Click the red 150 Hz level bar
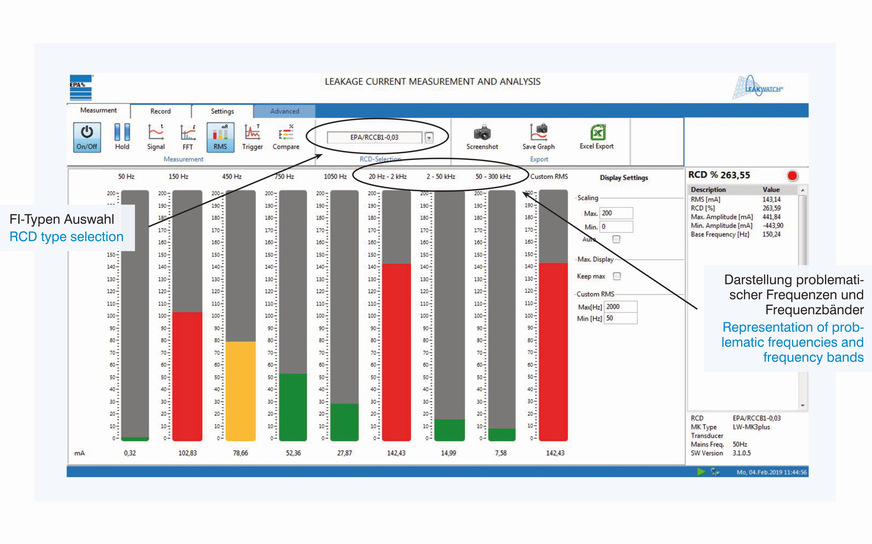Screen dimensions: 872x544 pyautogui.click(x=186, y=375)
